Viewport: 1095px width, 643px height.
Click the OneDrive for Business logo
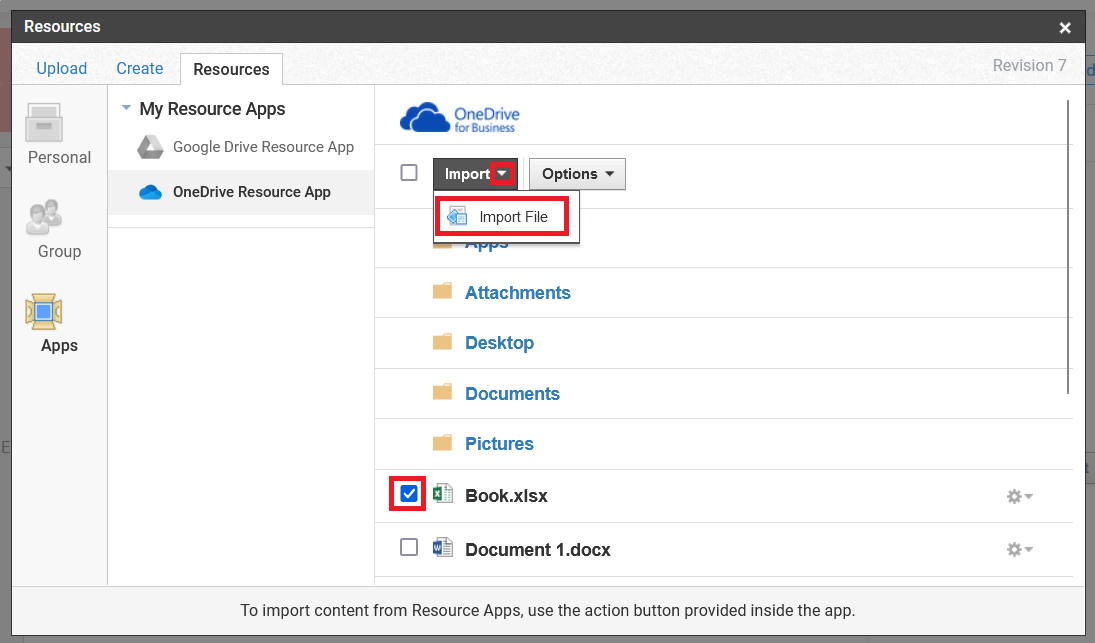click(460, 118)
